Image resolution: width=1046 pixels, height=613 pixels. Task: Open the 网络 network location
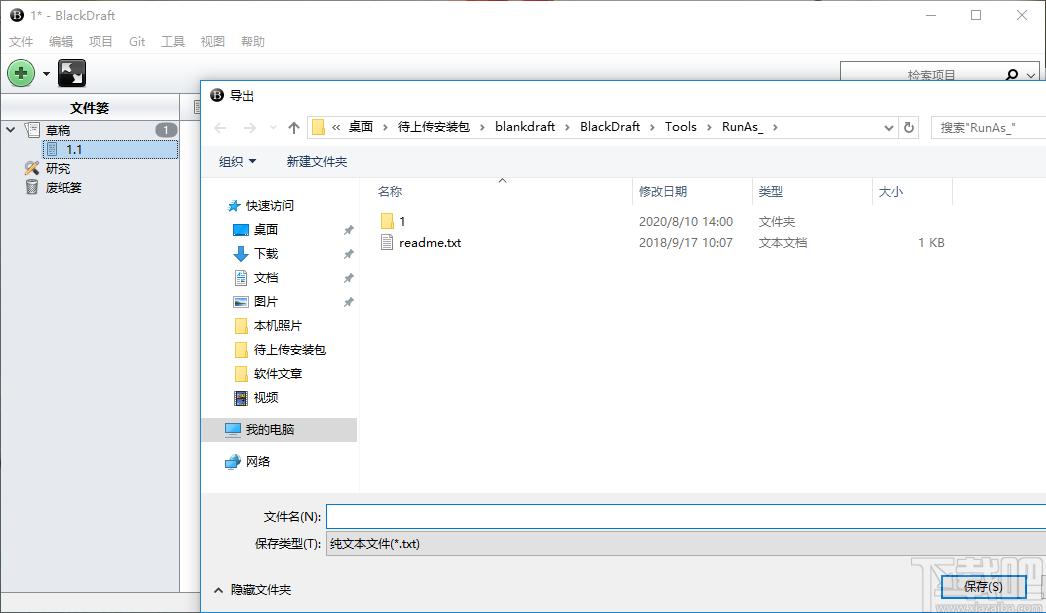[257, 462]
